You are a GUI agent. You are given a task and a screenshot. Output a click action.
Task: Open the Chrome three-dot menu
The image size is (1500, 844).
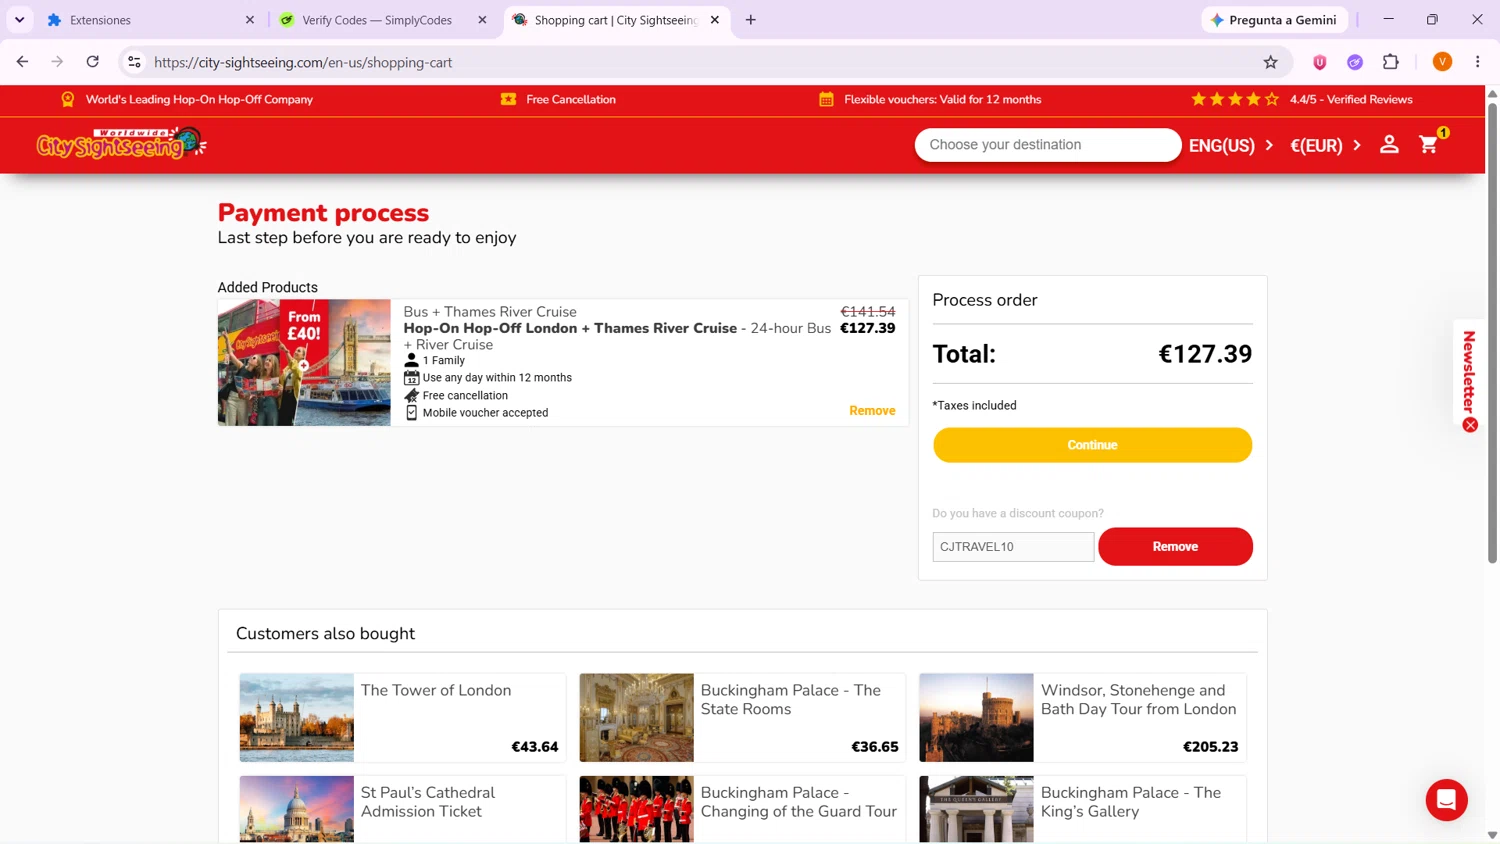point(1477,62)
